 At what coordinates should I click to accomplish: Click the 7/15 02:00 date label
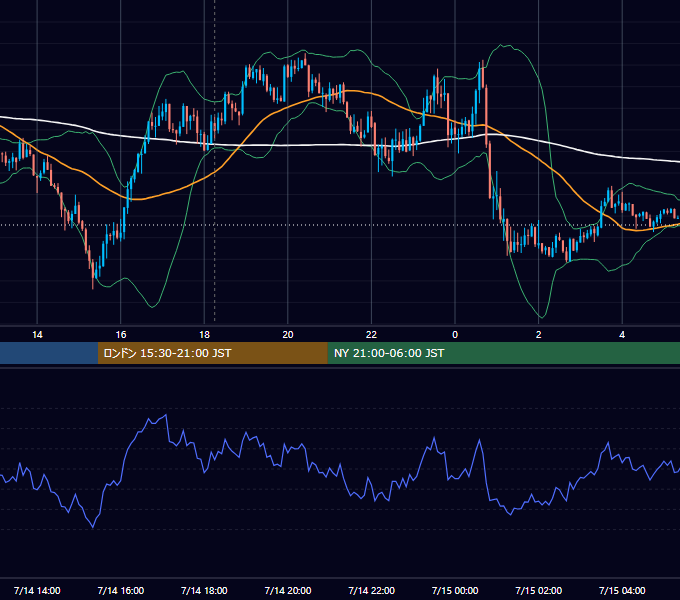pyautogui.click(x=539, y=590)
